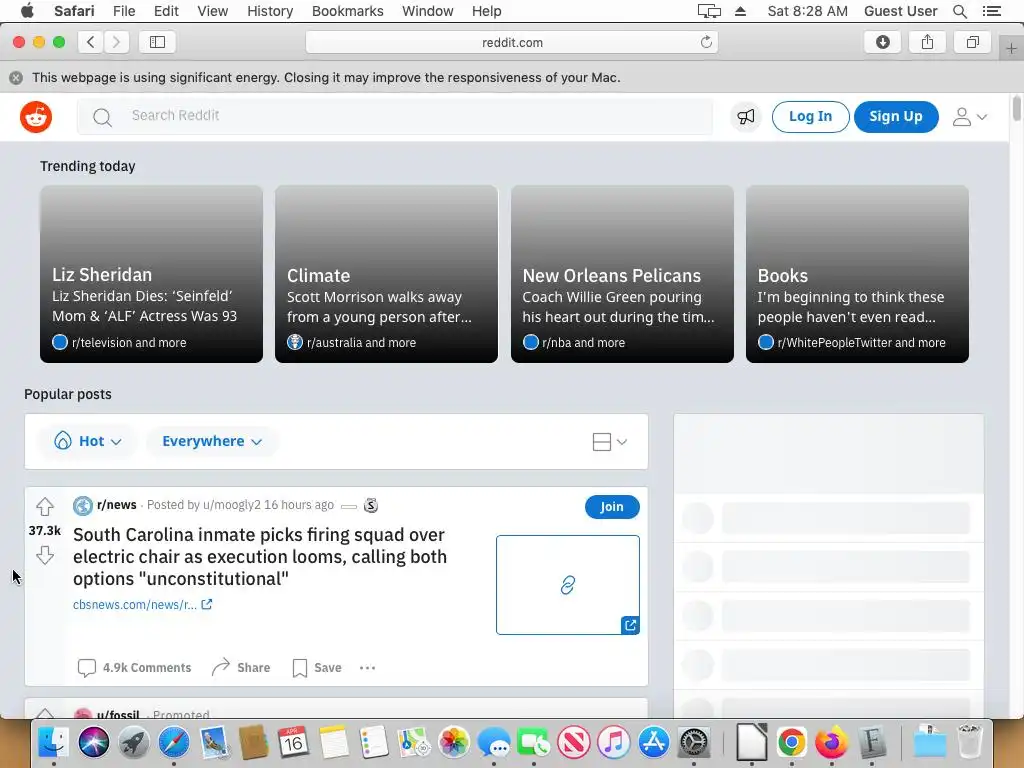Open Trash in the Dock
The width and height of the screenshot is (1024, 768).
(x=970, y=743)
